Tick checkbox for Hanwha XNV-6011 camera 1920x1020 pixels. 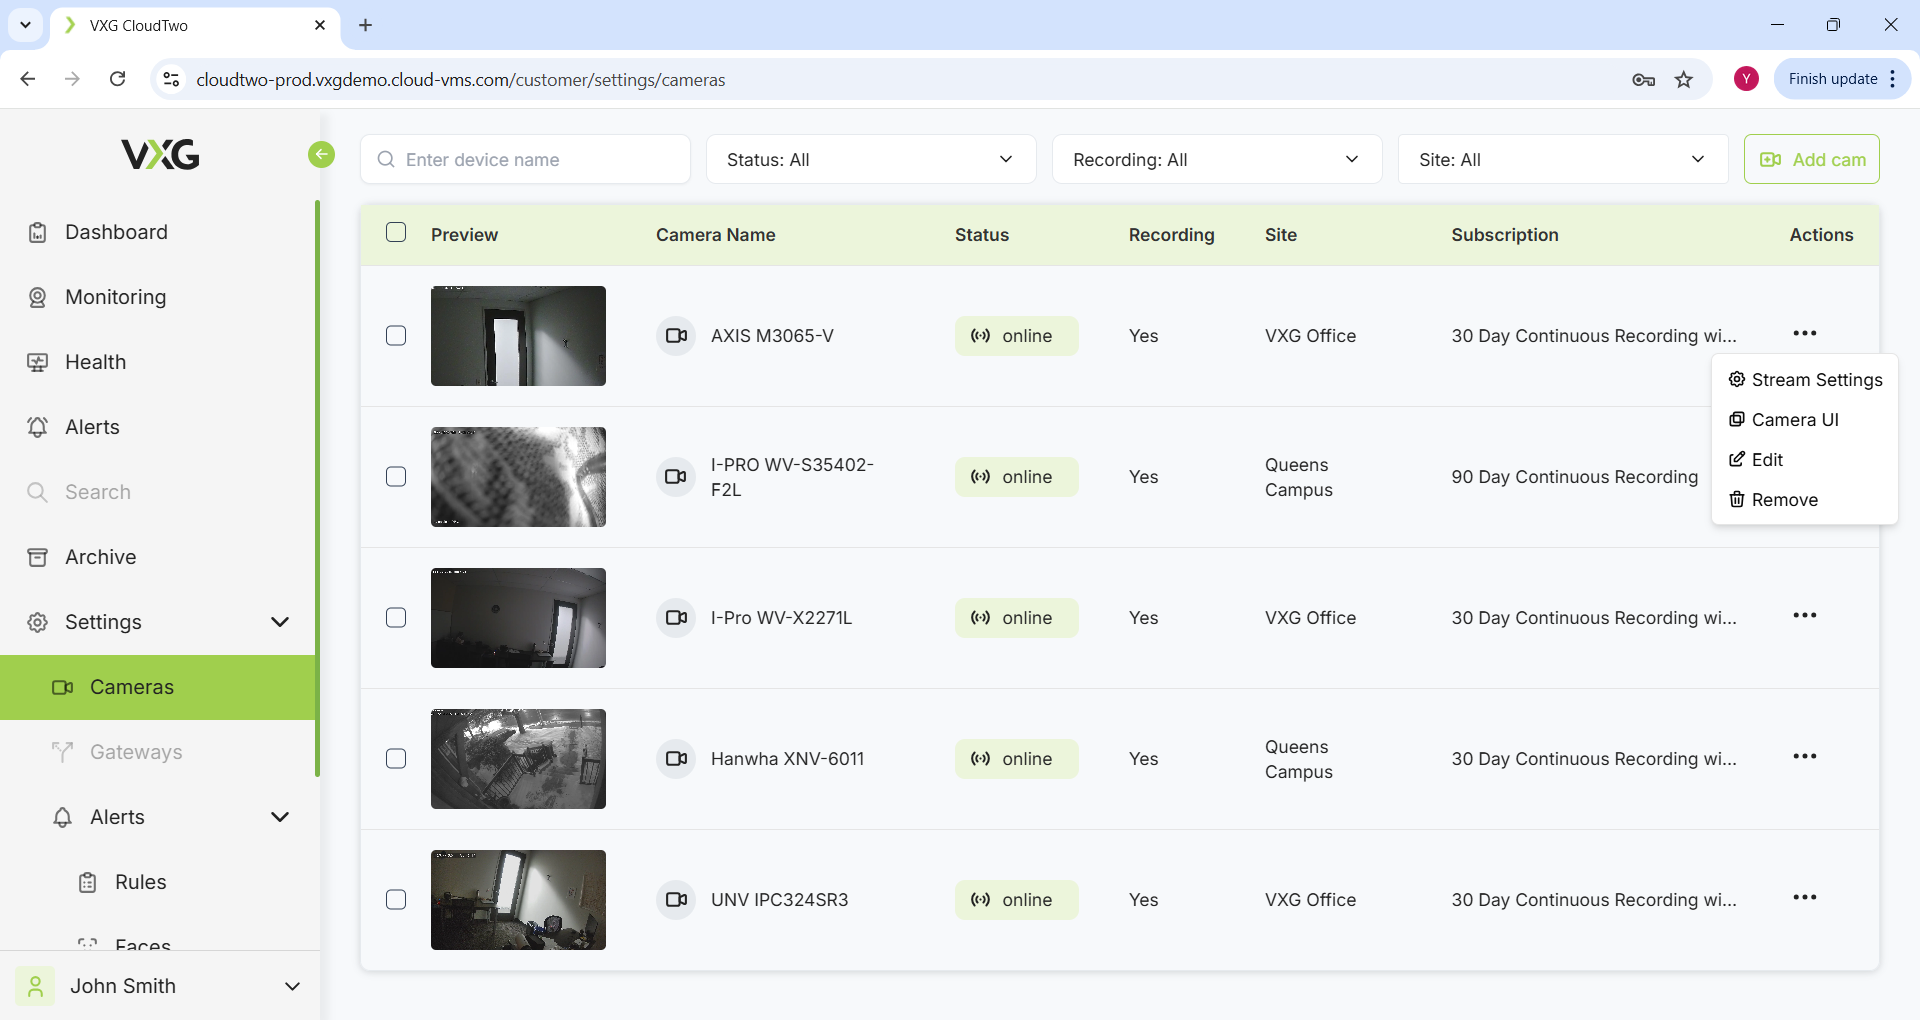click(x=396, y=759)
